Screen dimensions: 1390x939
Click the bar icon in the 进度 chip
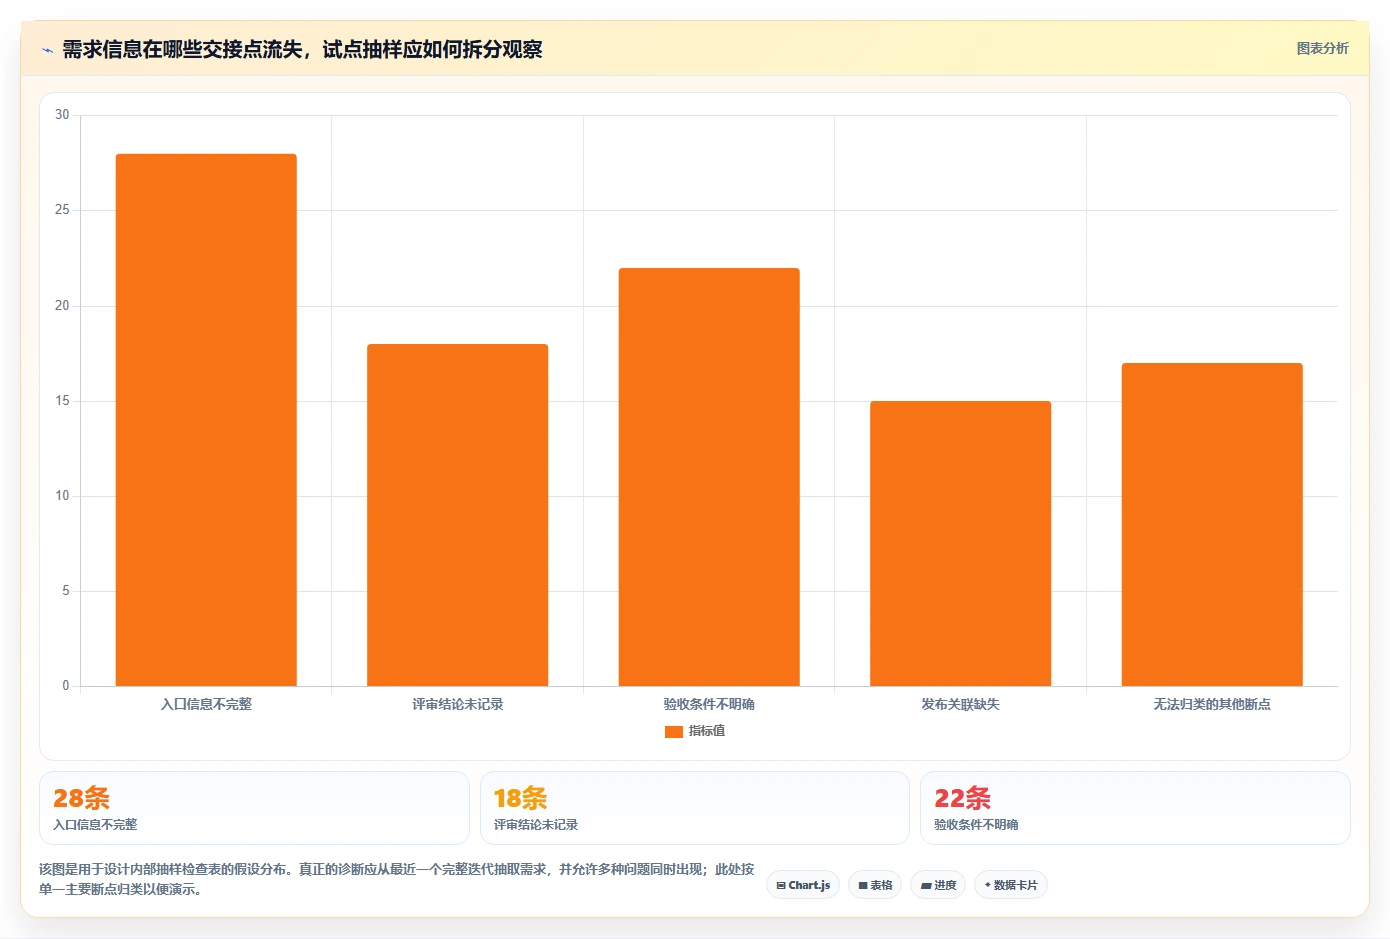pos(926,886)
